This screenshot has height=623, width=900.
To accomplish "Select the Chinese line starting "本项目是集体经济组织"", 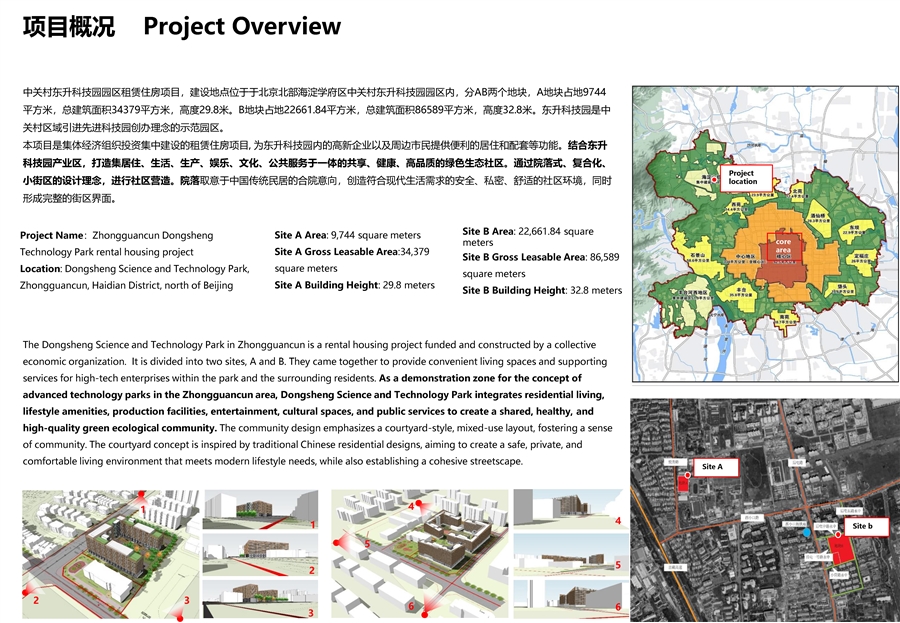I will 315,145.
